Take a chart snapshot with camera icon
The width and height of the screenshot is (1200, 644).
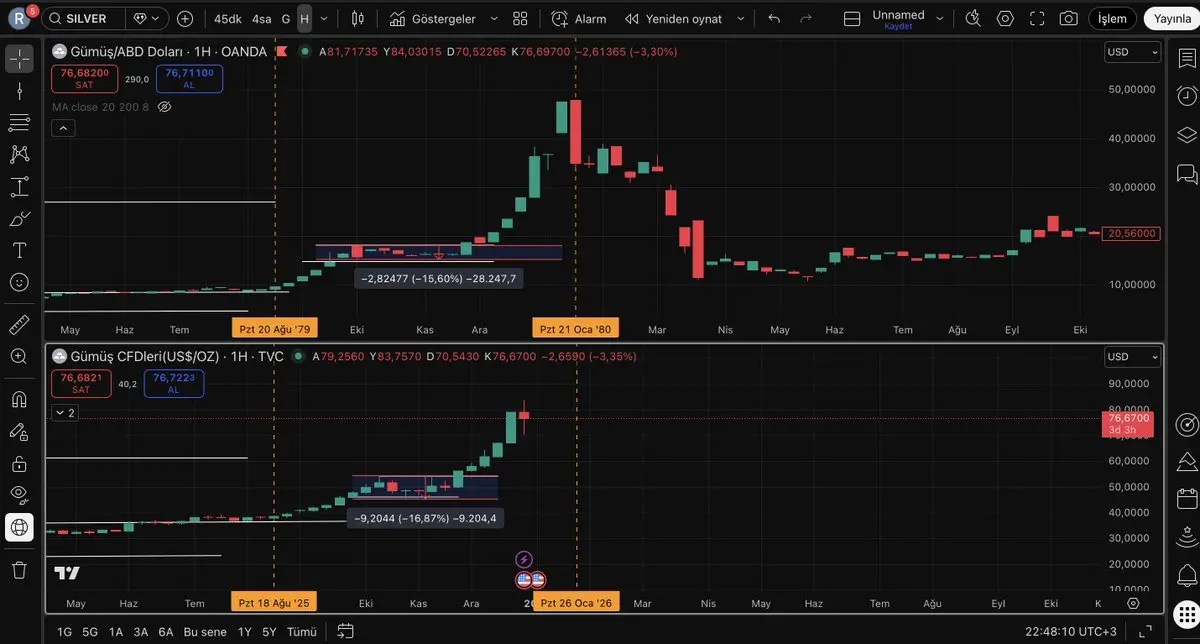click(x=1069, y=19)
